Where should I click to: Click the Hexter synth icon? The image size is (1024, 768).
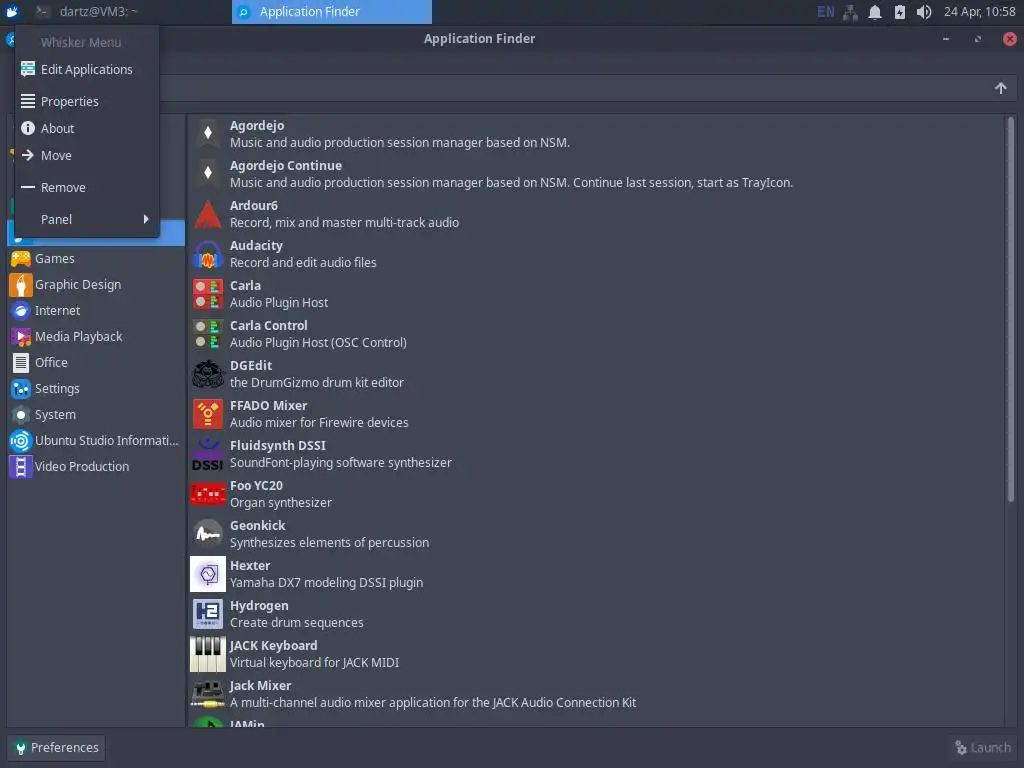pyautogui.click(x=208, y=574)
